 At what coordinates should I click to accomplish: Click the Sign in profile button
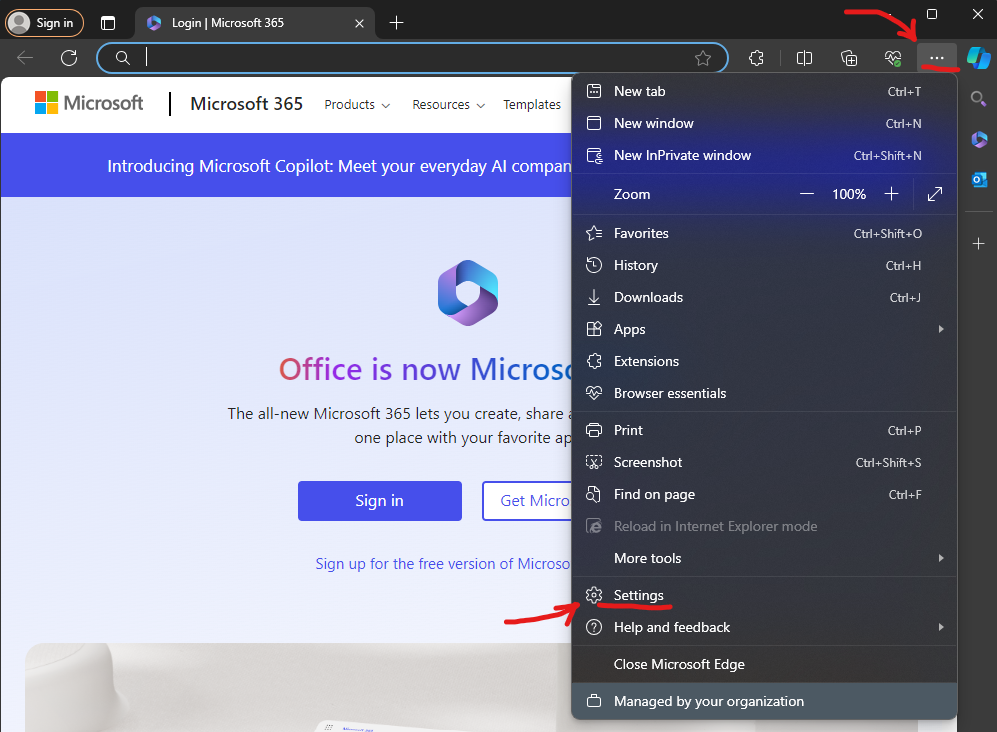coord(45,22)
